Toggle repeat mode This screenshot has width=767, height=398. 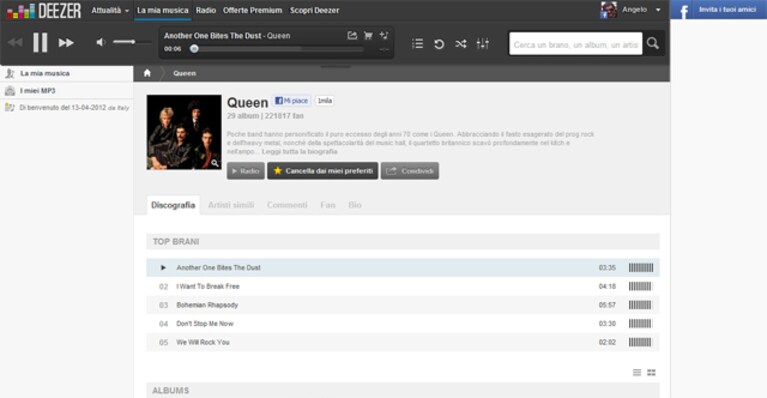click(x=439, y=44)
